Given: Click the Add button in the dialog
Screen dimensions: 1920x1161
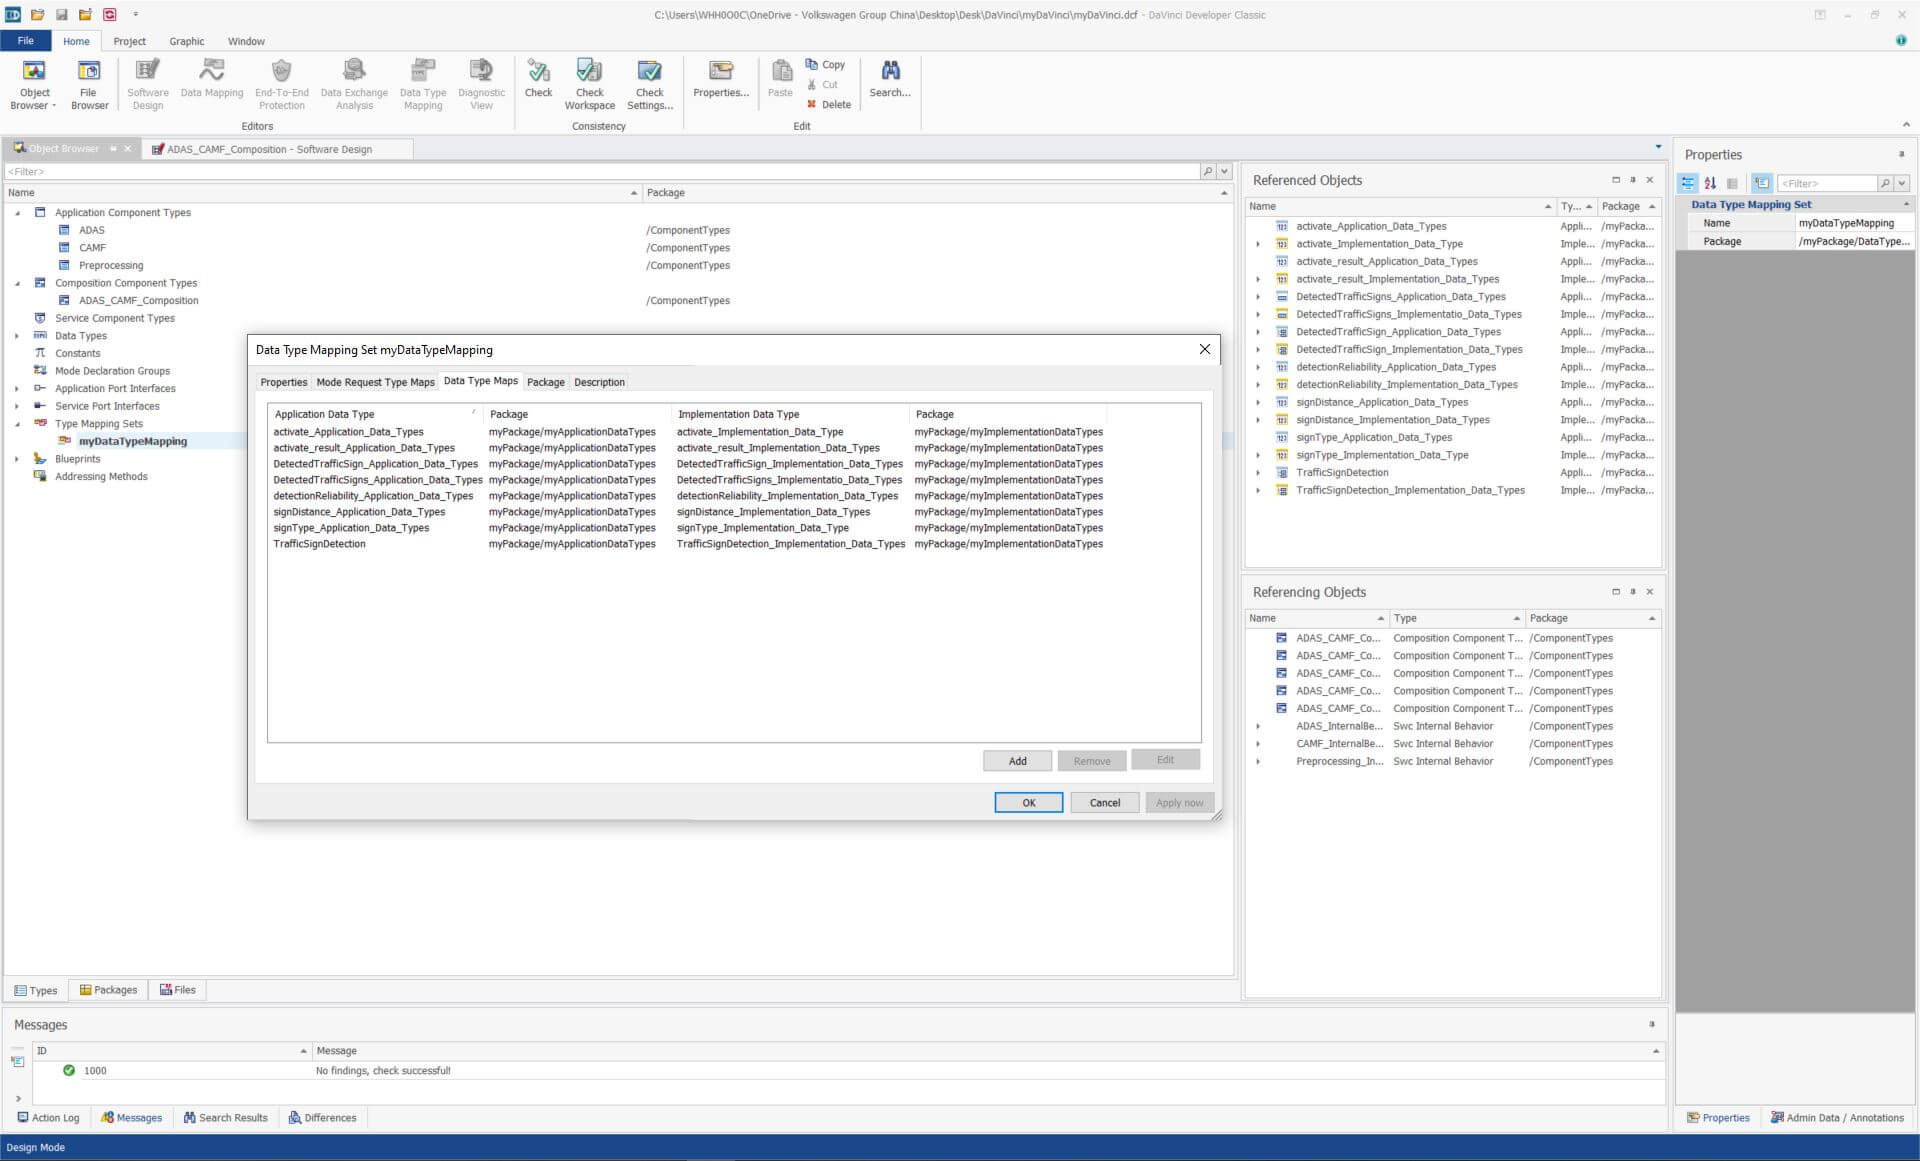Looking at the screenshot, I should click(x=1017, y=761).
